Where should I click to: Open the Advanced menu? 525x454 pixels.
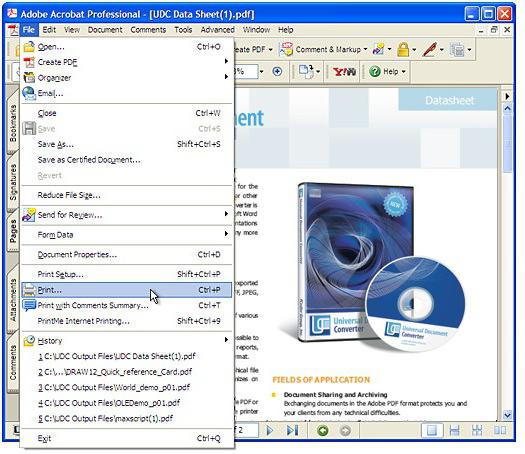(x=218, y=30)
